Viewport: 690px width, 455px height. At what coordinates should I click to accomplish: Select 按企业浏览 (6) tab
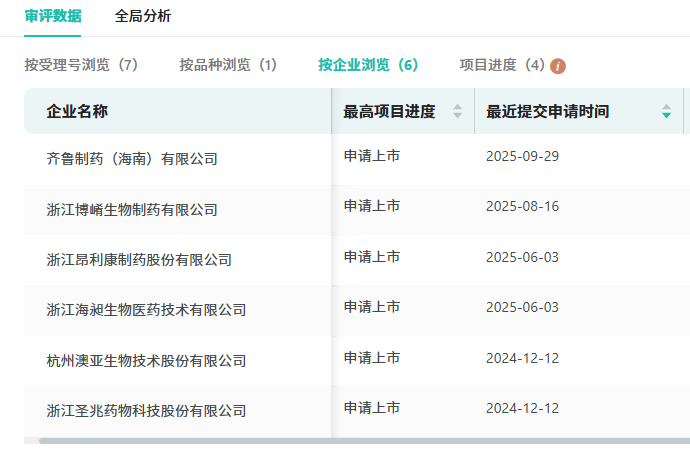368,65
